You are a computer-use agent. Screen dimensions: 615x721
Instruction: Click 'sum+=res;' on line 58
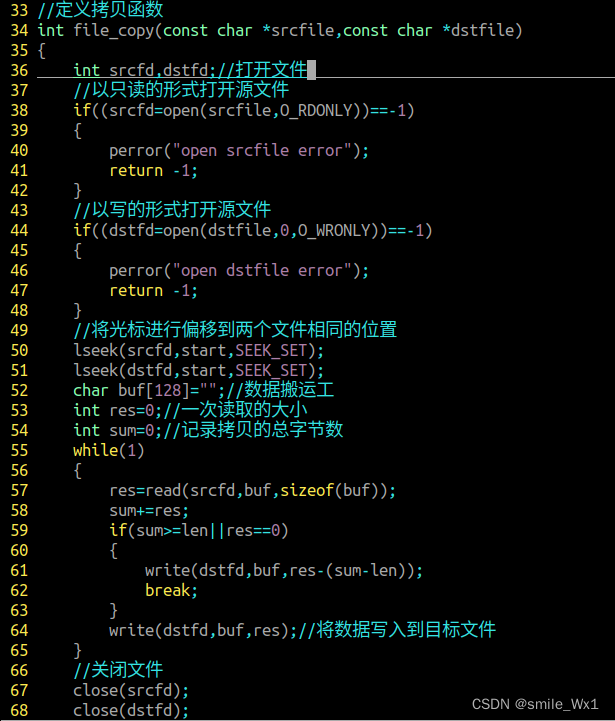tap(149, 510)
